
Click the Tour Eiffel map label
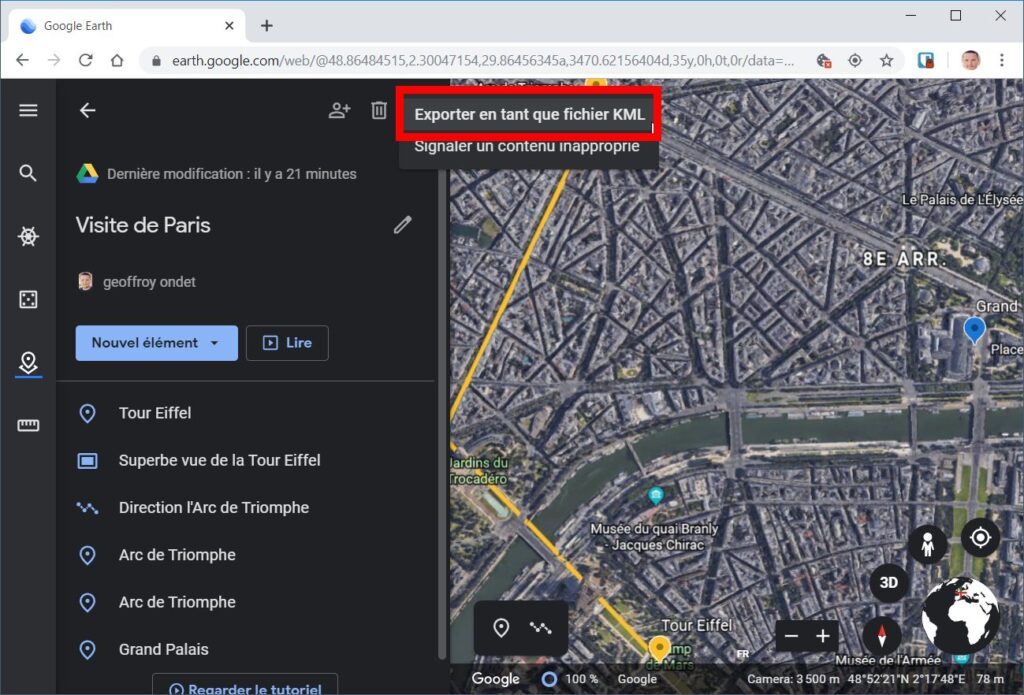pos(697,626)
